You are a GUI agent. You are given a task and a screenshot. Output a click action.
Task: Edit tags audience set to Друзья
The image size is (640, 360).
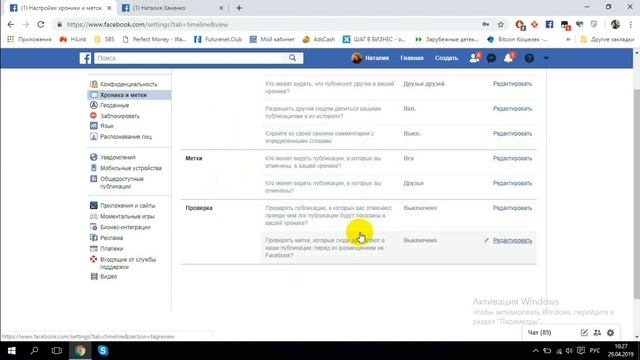click(512, 183)
